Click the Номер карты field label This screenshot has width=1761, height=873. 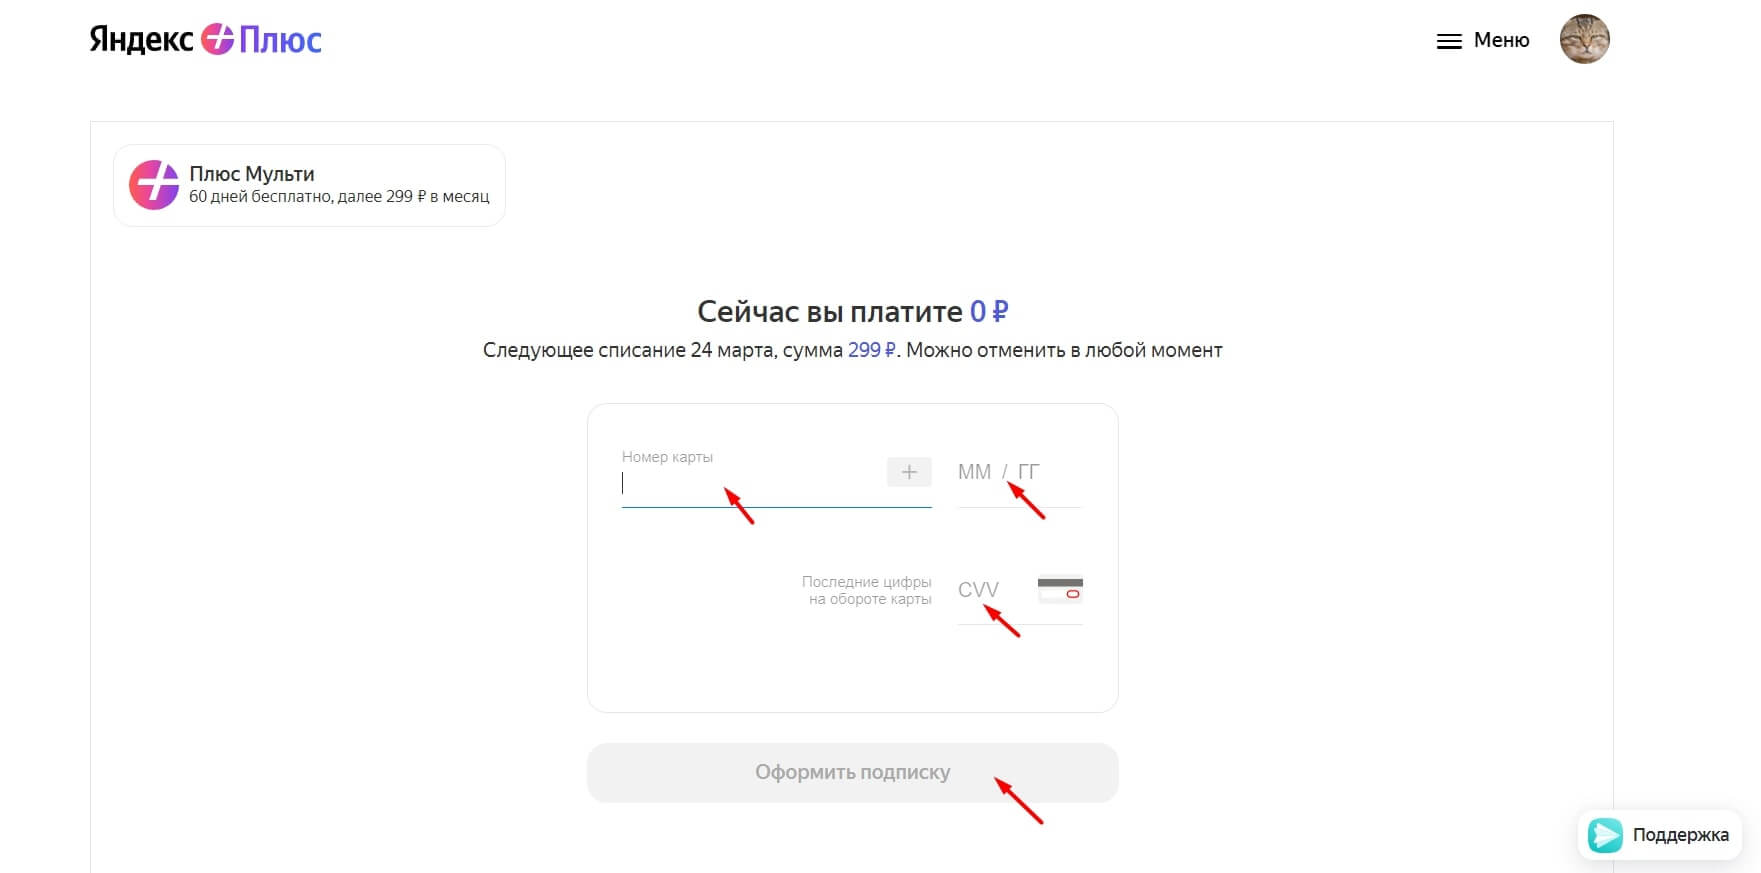[x=667, y=457]
